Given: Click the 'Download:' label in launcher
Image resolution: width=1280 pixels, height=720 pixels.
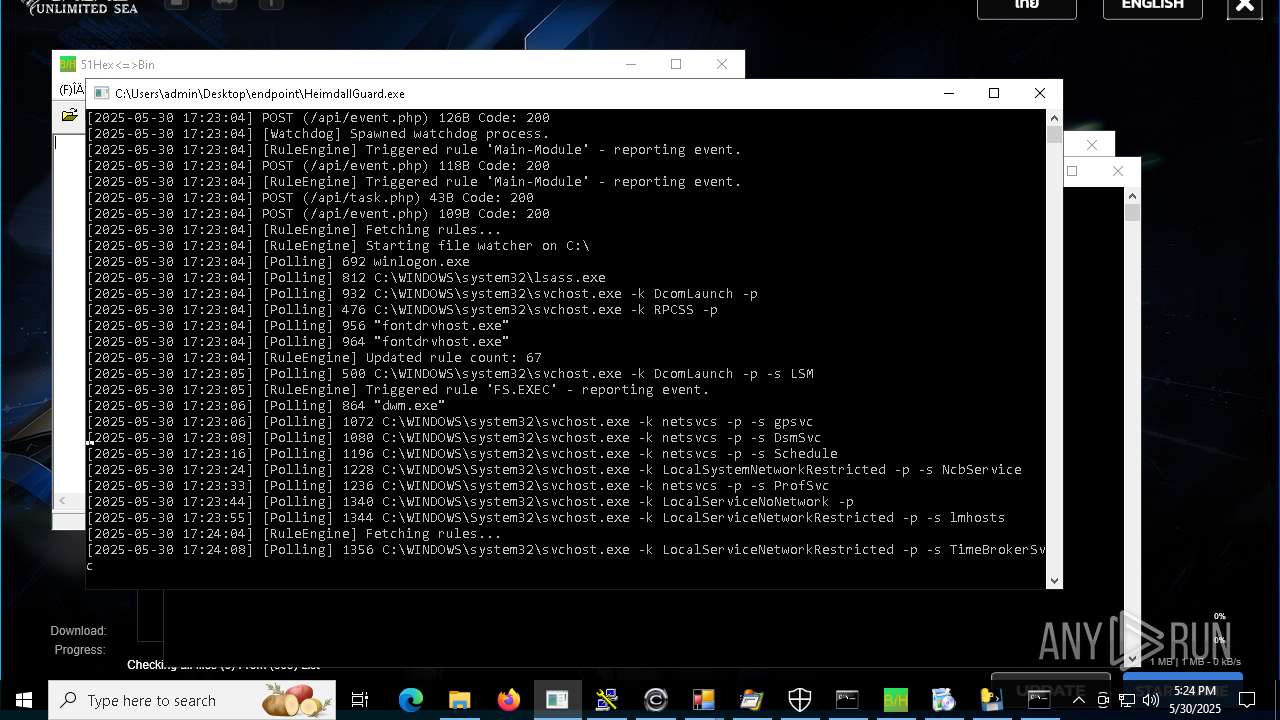Looking at the screenshot, I should tap(78, 631).
